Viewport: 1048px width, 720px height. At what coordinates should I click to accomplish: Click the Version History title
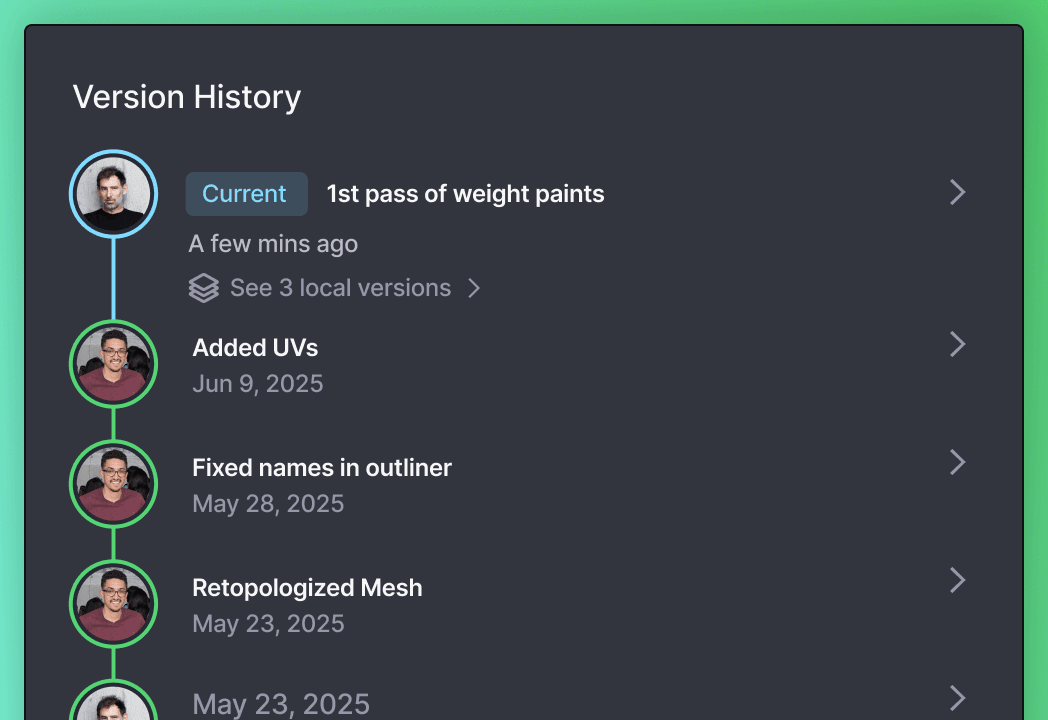coord(186,96)
